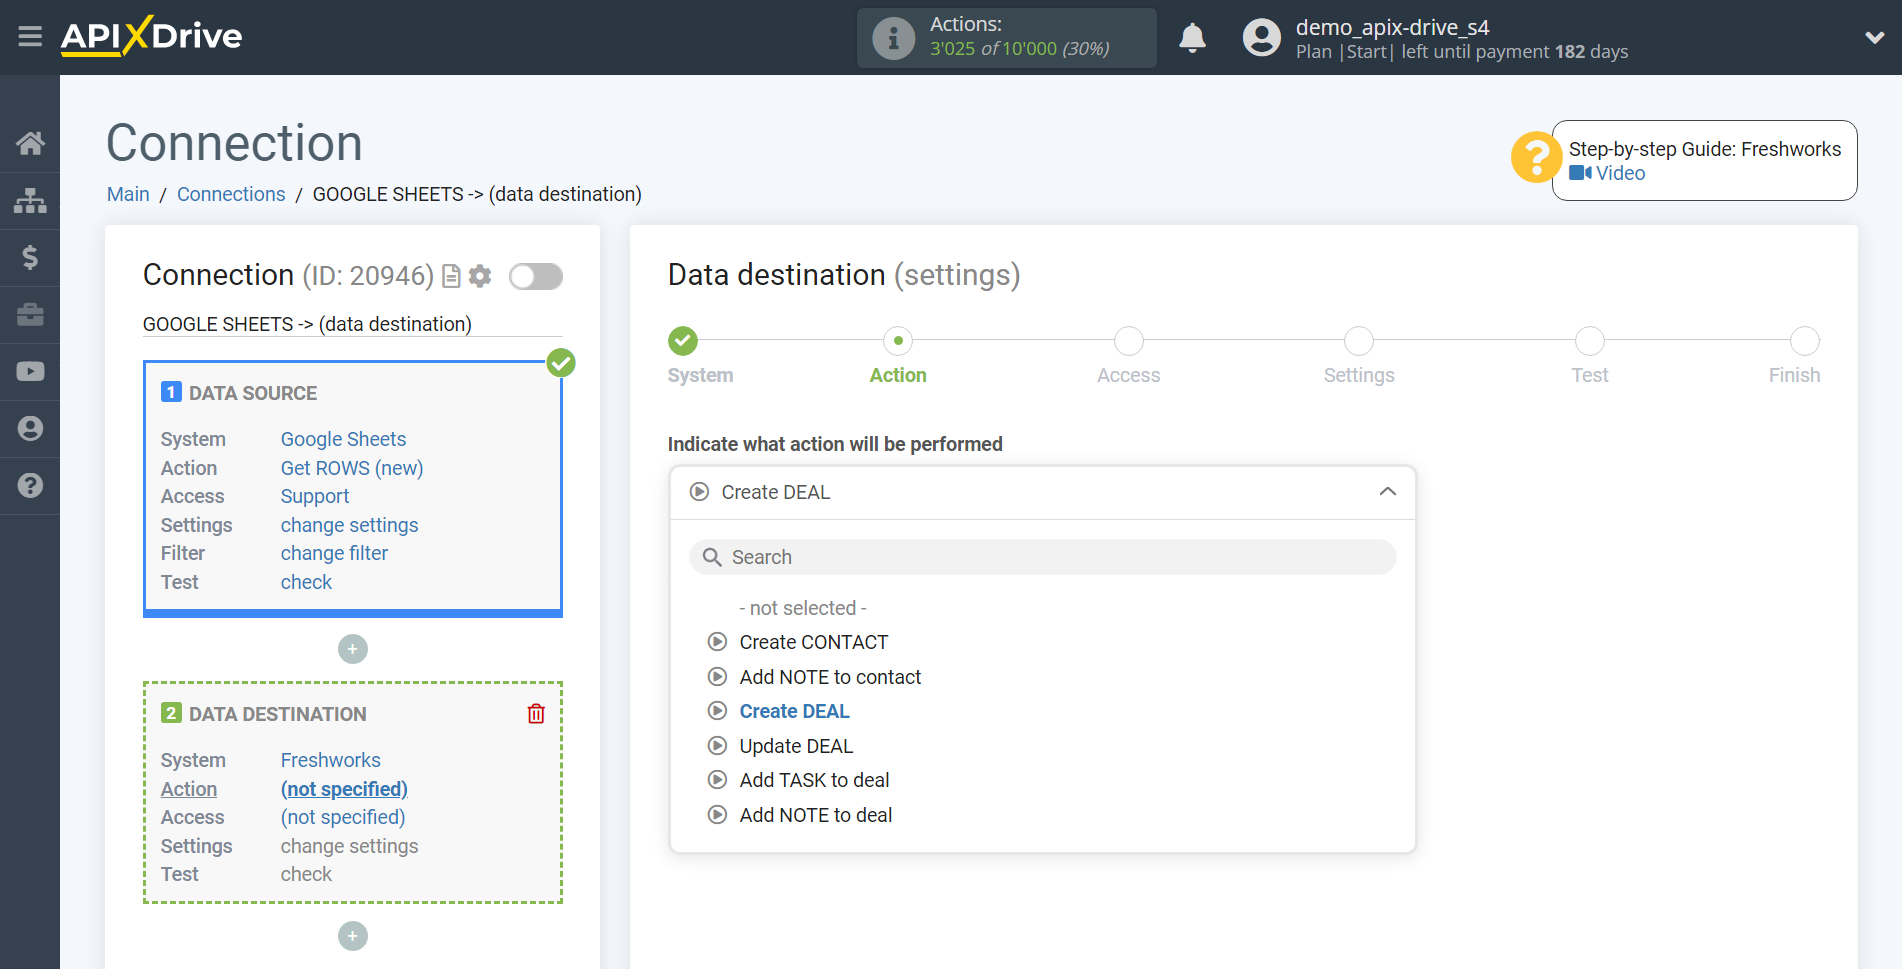
Task: Delete data destination trash icon
Action: click(x=536, y=713)
